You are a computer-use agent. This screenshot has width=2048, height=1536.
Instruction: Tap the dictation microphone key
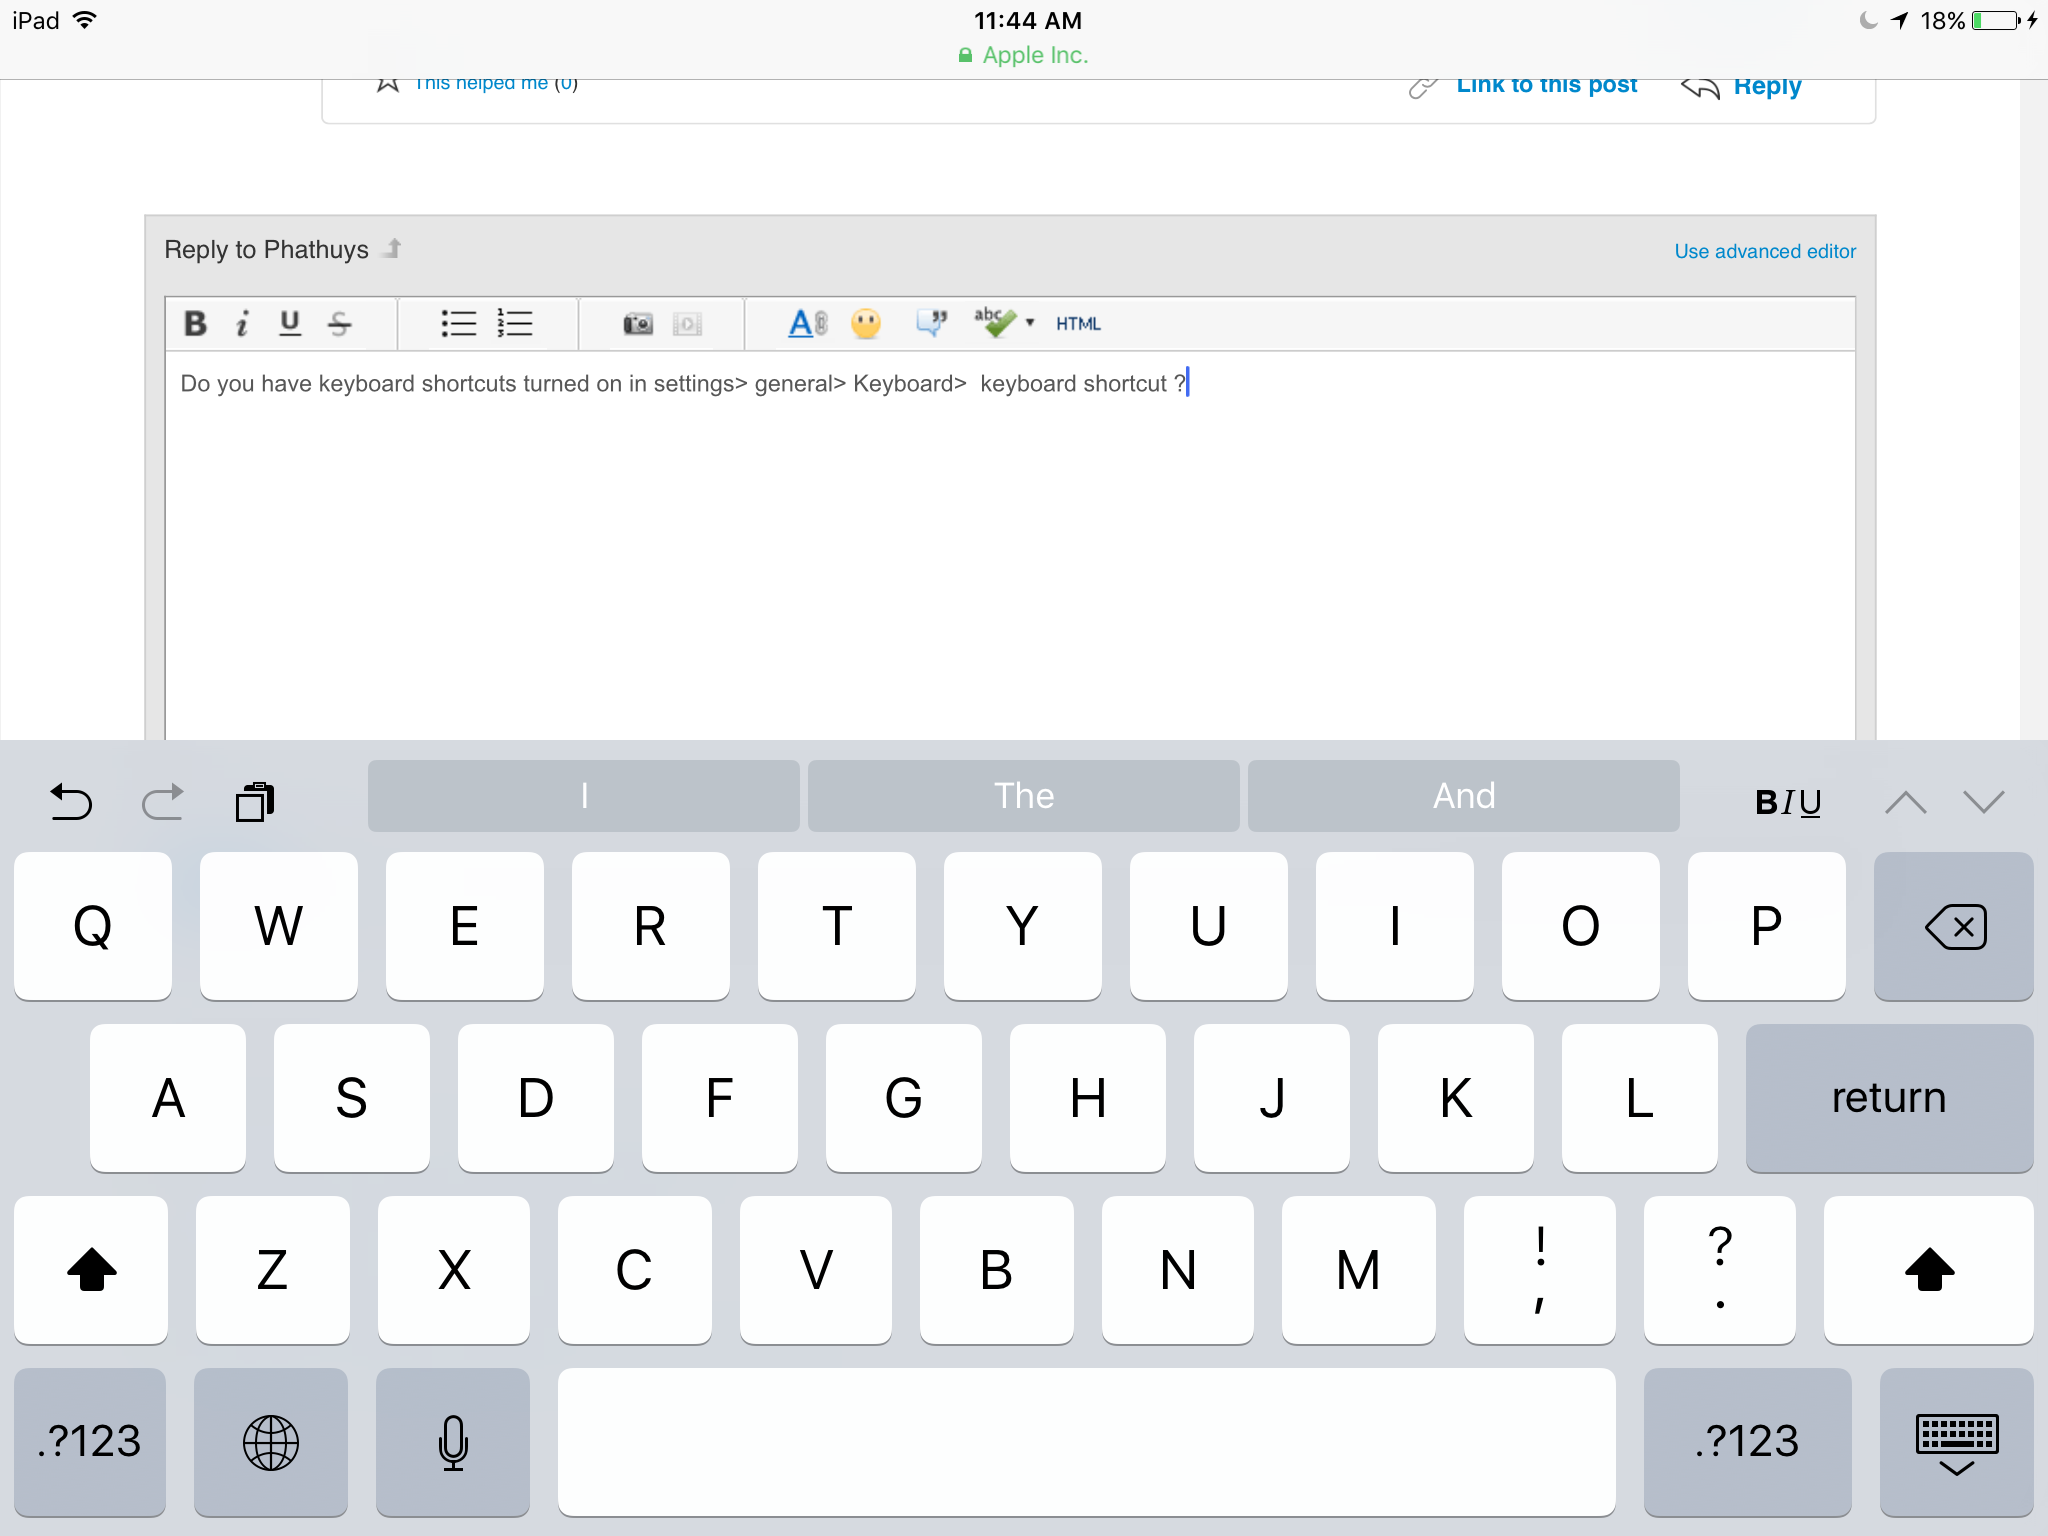[453, 1441]
